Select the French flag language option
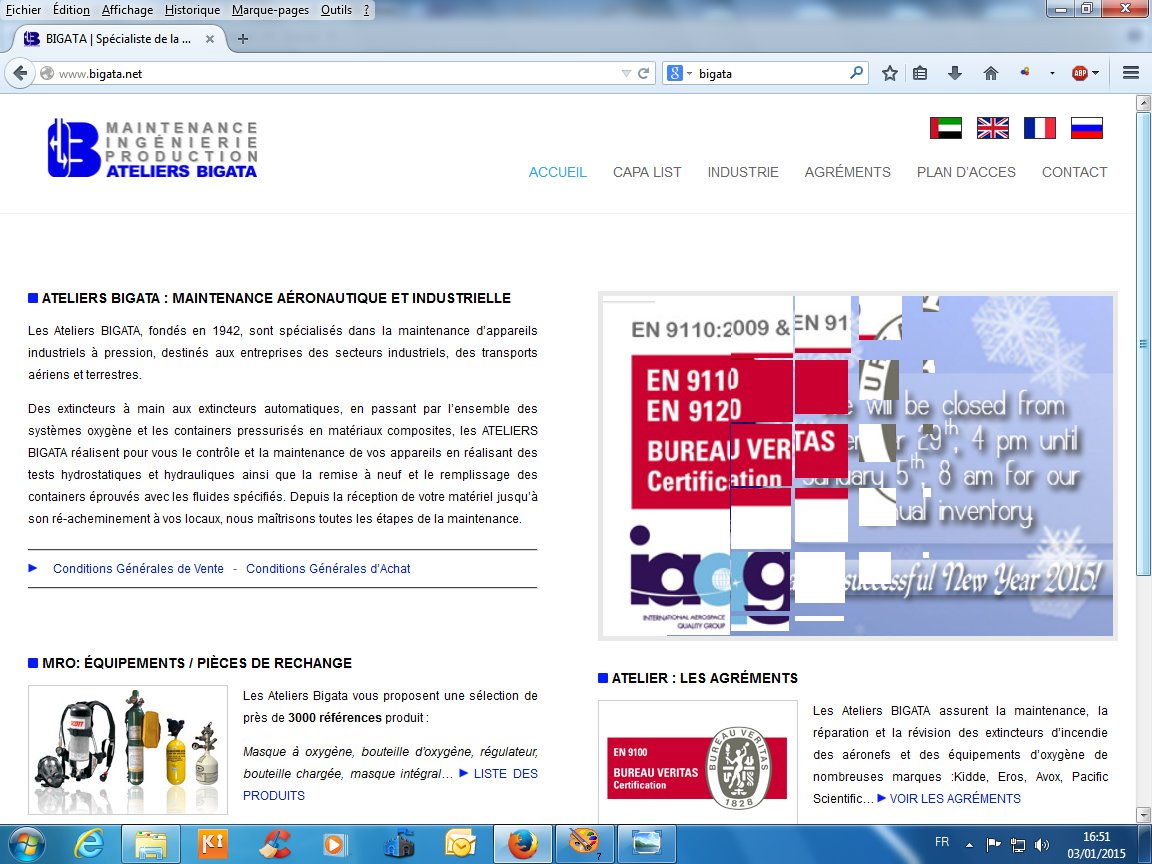Viewport: 1152px width, 864px height. 1040,128
